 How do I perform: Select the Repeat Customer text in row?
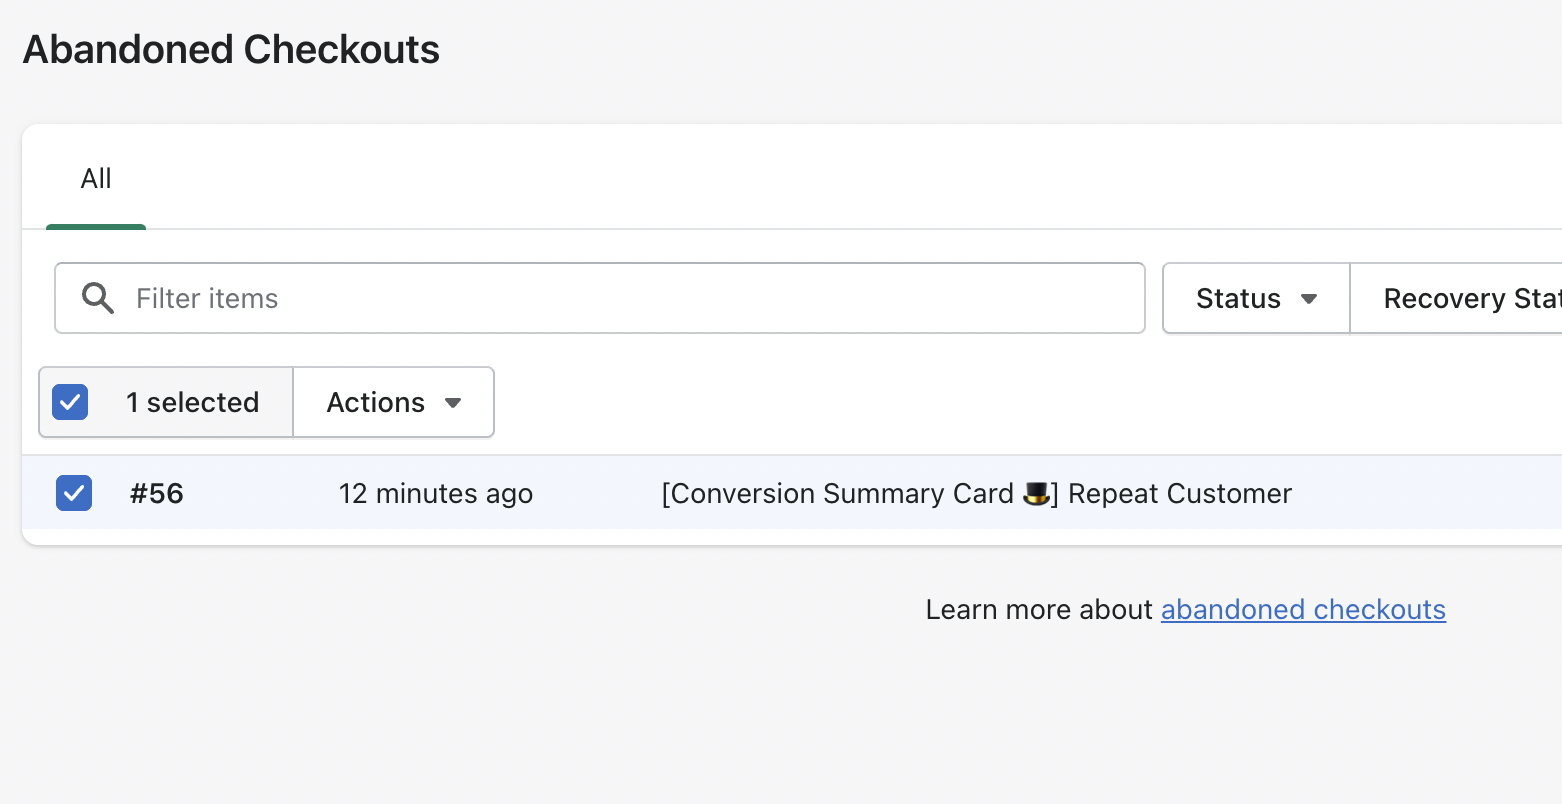tap(1180, 494)
